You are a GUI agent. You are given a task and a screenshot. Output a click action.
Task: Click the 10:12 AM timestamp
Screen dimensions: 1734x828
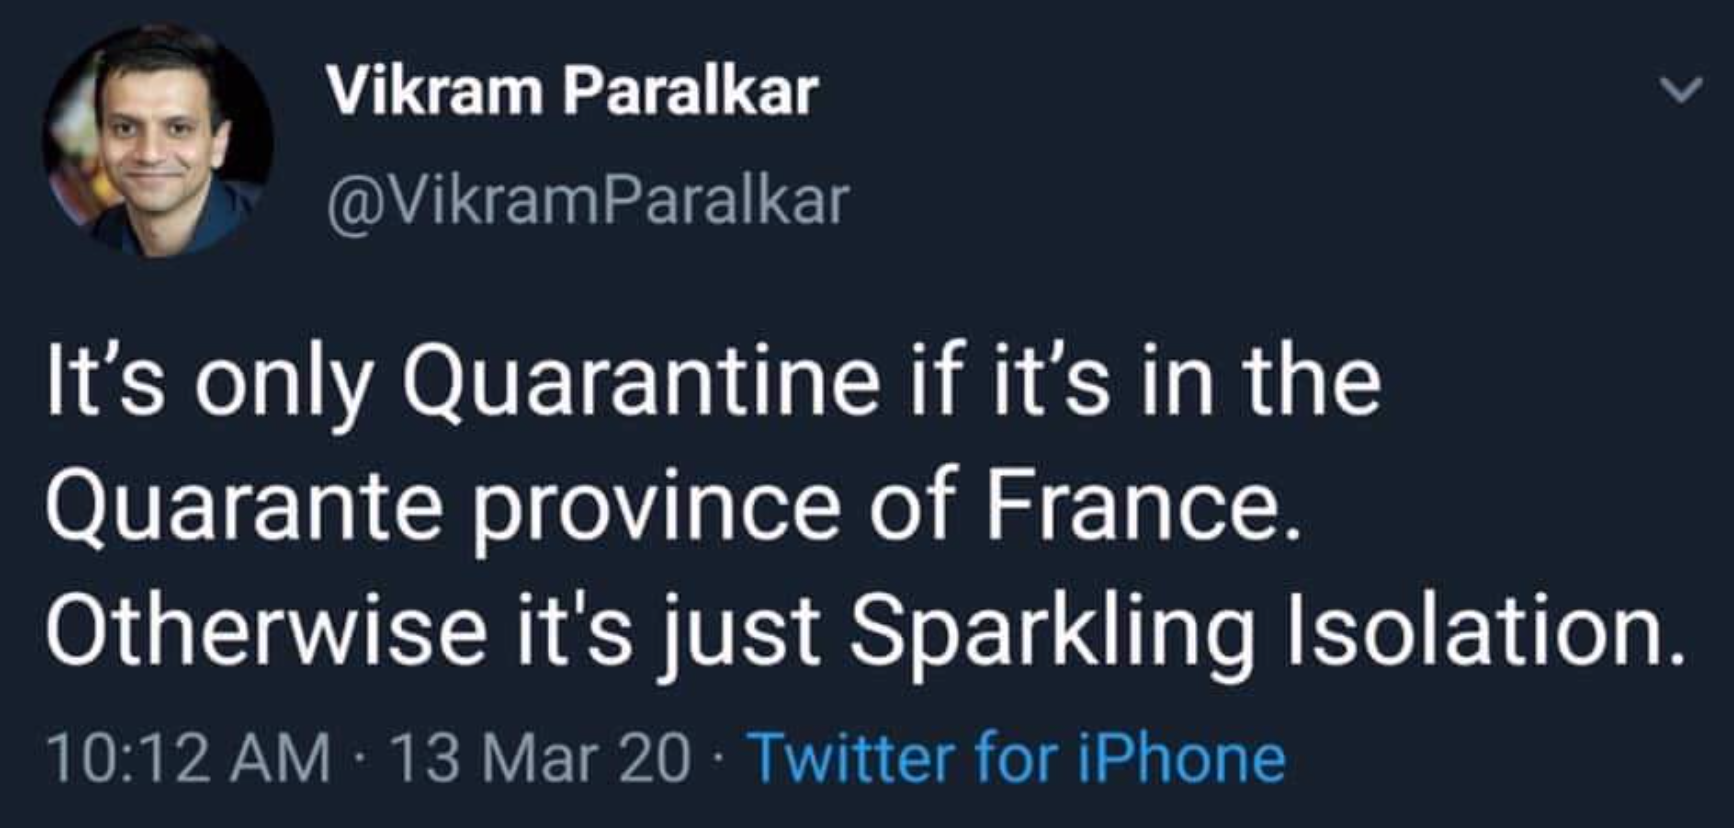click(x=188, y=758)
